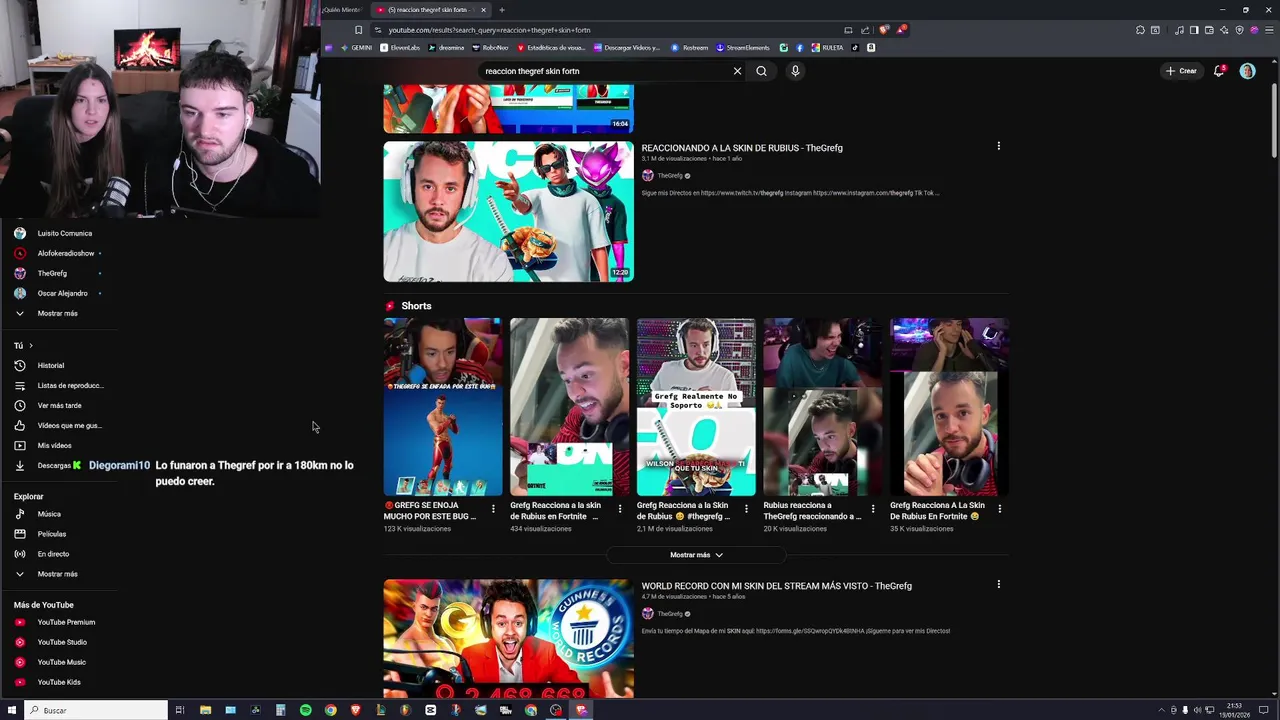This screenshot has width=1280, height=720.
Task: Open En directo in the Explorar section
Action: 53,554
